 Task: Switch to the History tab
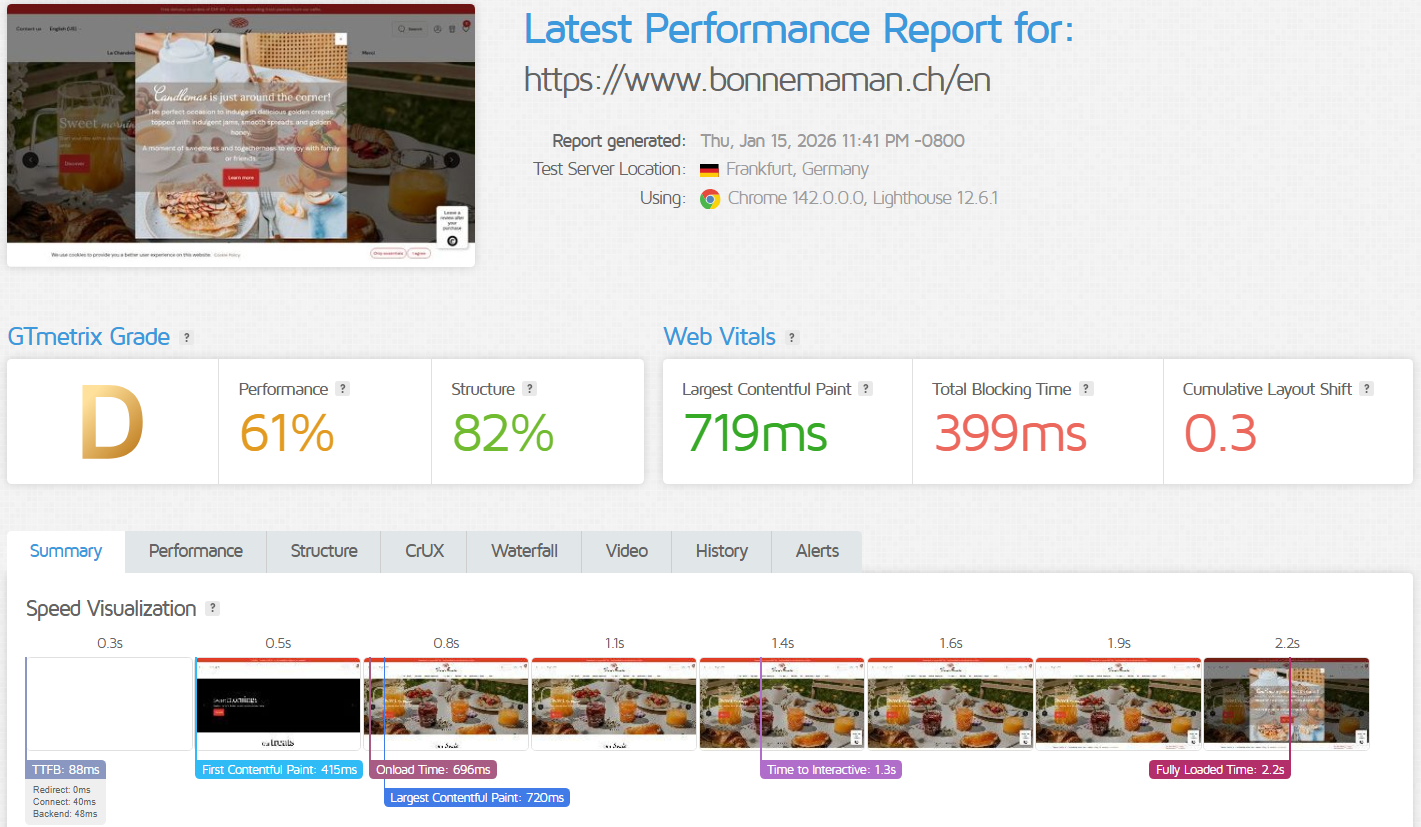point(722,551)
